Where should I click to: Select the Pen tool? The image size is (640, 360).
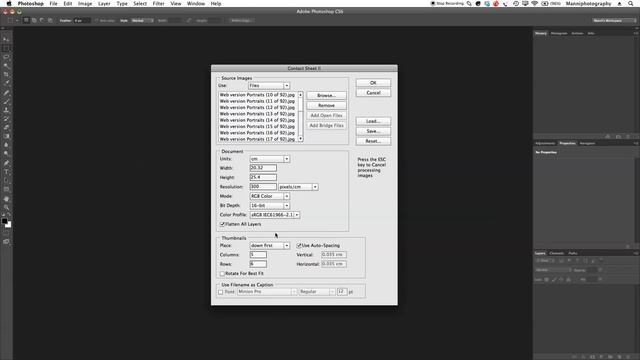click(x=6, y=163)
